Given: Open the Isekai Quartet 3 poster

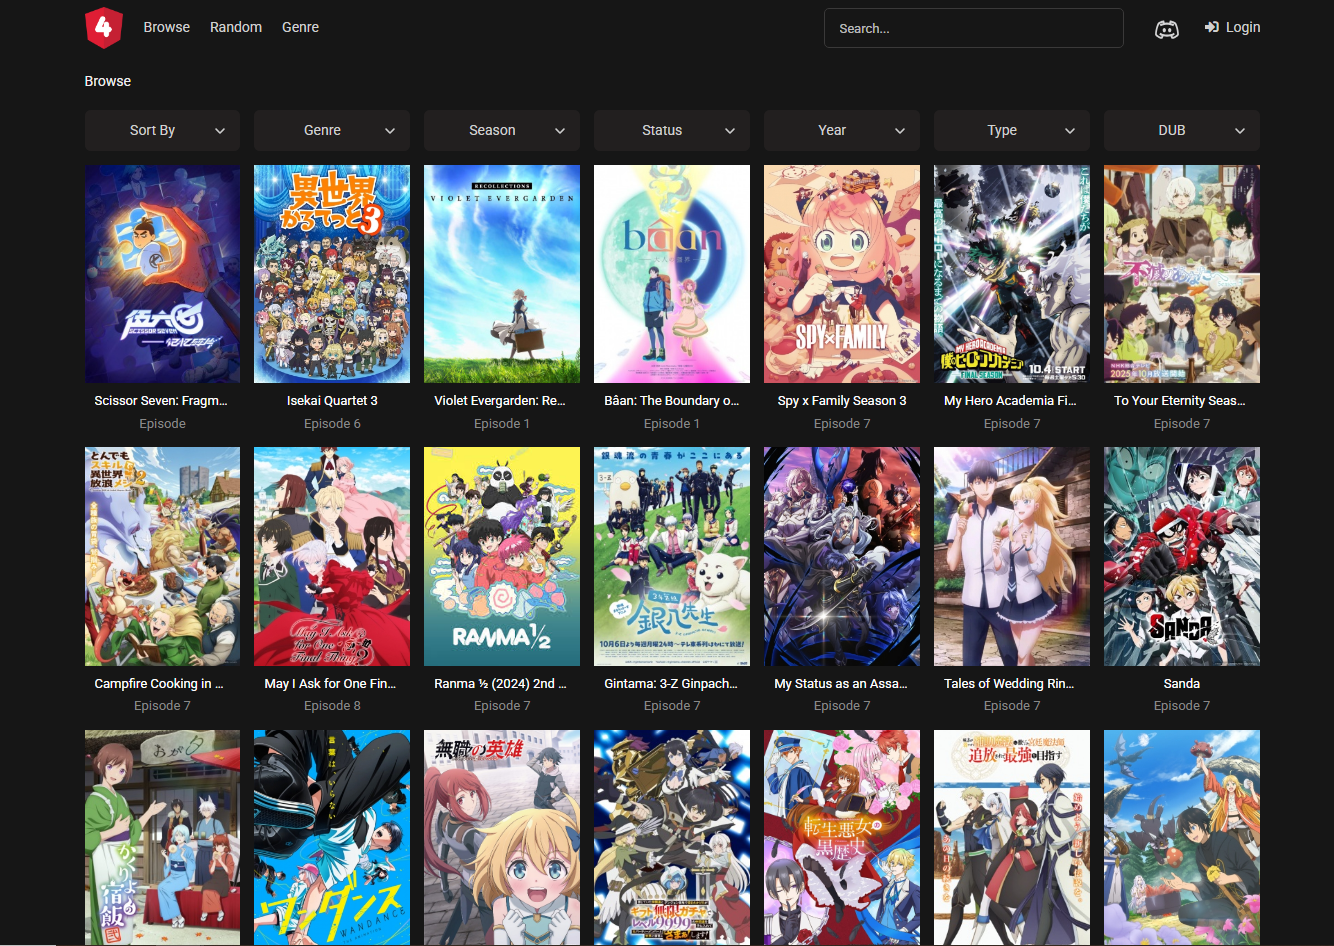Looking at the screenshot, I should click(332, 274).
